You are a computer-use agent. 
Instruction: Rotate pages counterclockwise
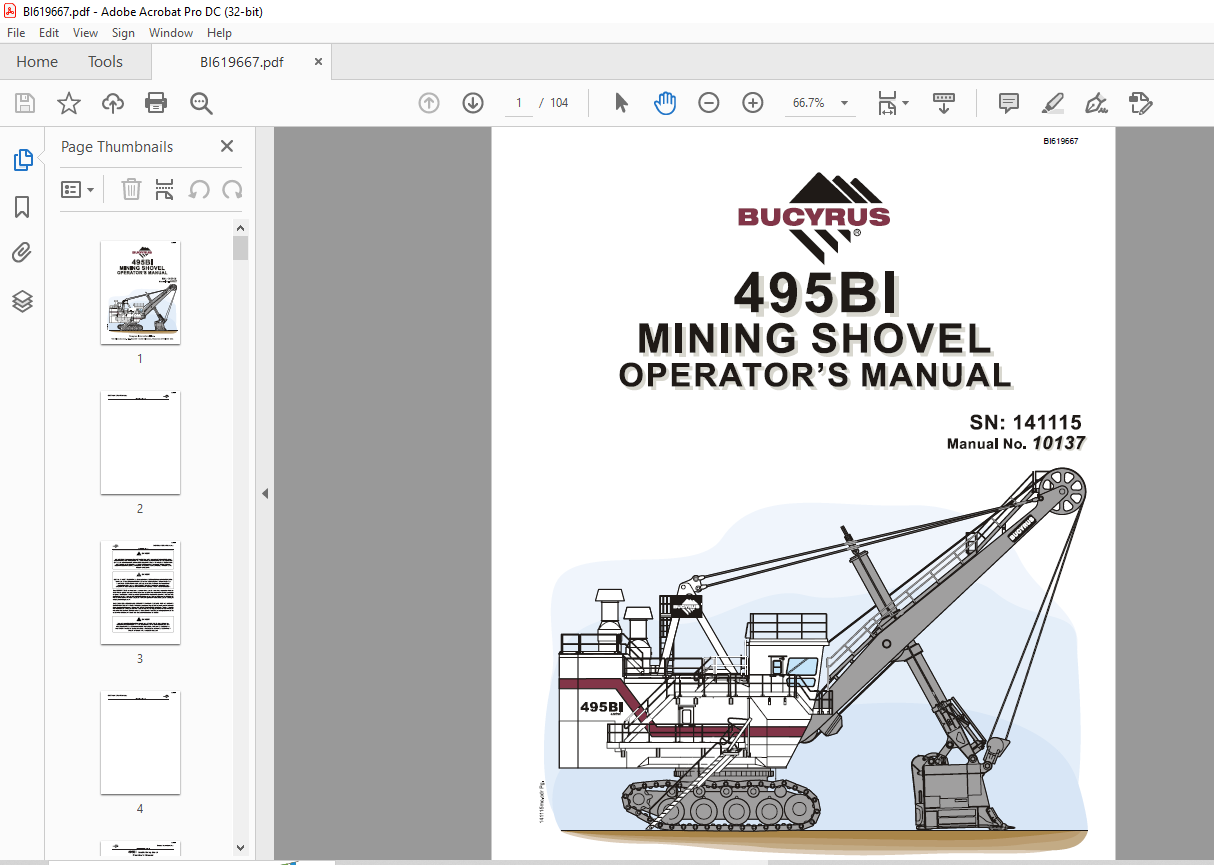pyautogui.click(x=199, y=189)
